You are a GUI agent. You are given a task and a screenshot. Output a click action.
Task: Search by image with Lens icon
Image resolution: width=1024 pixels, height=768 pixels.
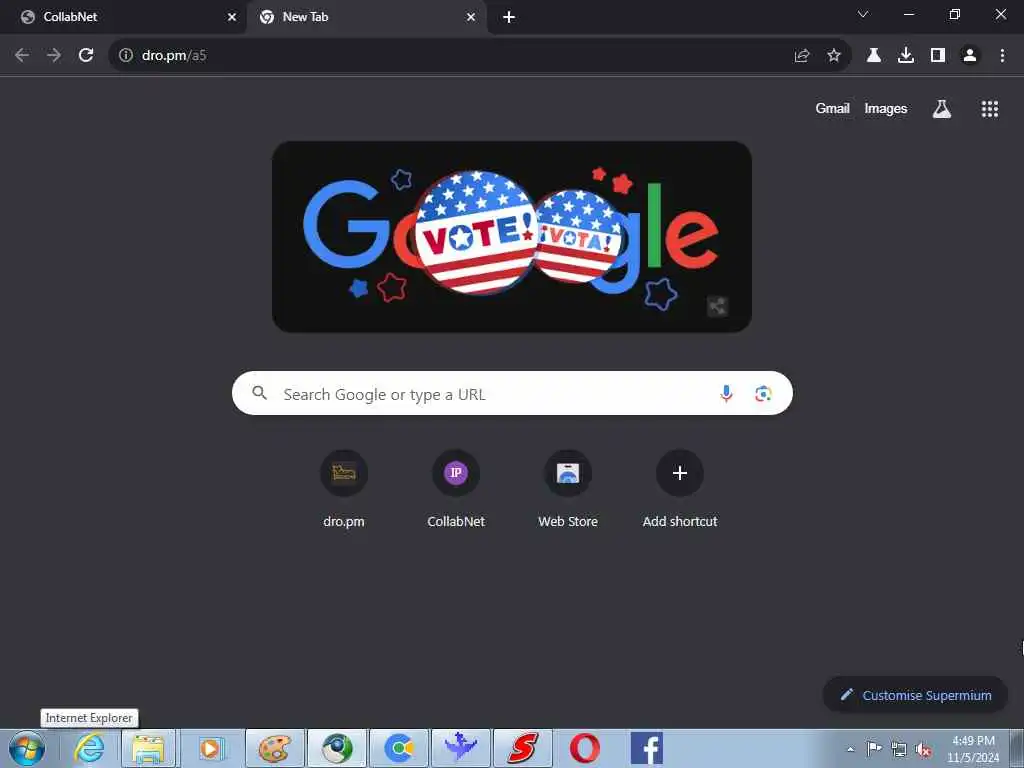tap(763, 393)
